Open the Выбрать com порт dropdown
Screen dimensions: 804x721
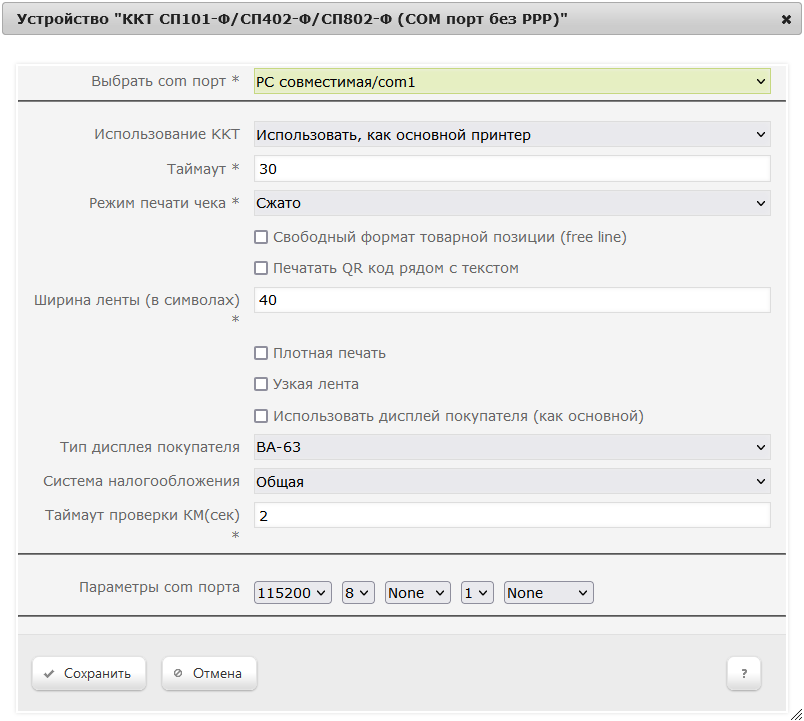tap(512, 82)
